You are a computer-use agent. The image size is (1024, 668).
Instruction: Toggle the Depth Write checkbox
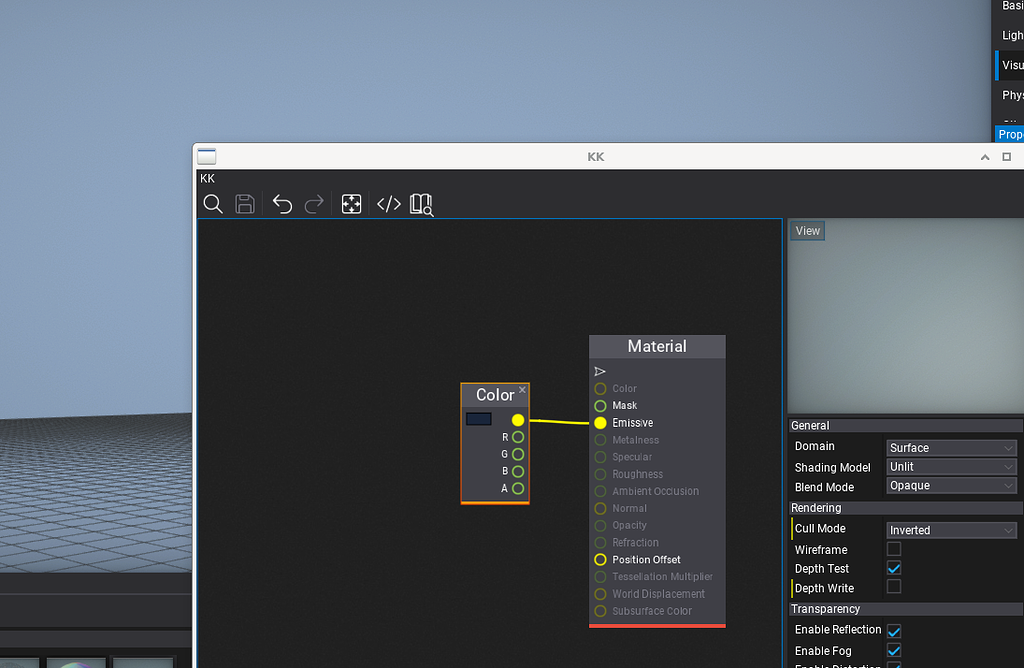pyautogui.click(x=893, y=587)
